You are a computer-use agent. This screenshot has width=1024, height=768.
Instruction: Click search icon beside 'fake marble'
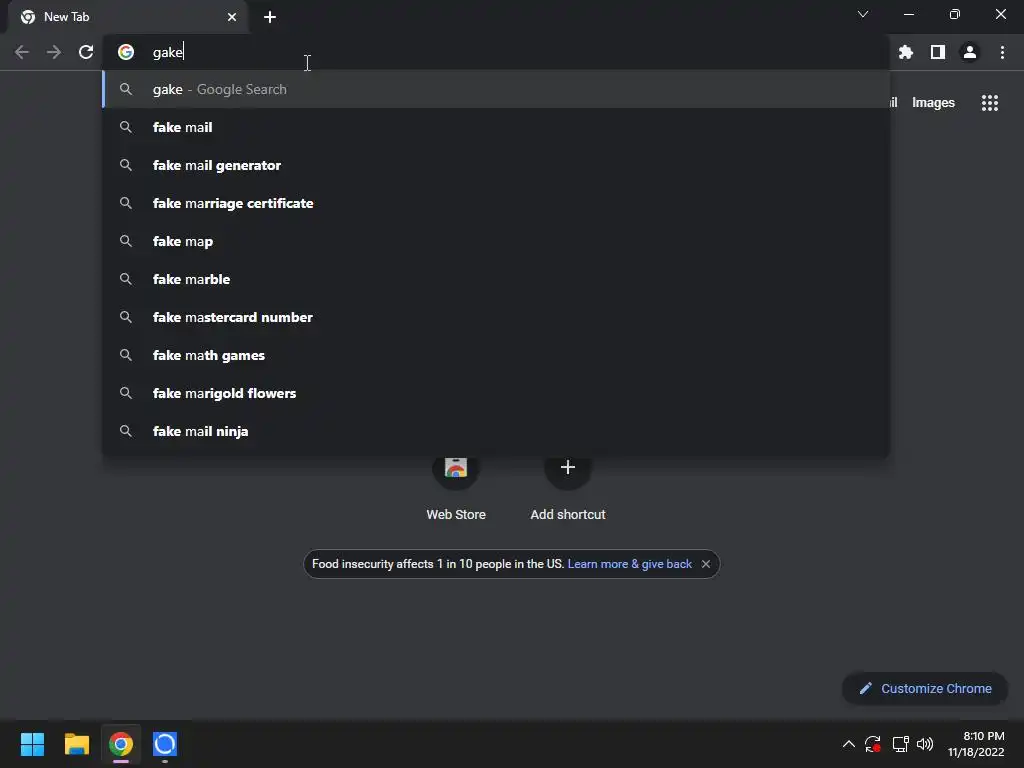click(x=126, y=279)
